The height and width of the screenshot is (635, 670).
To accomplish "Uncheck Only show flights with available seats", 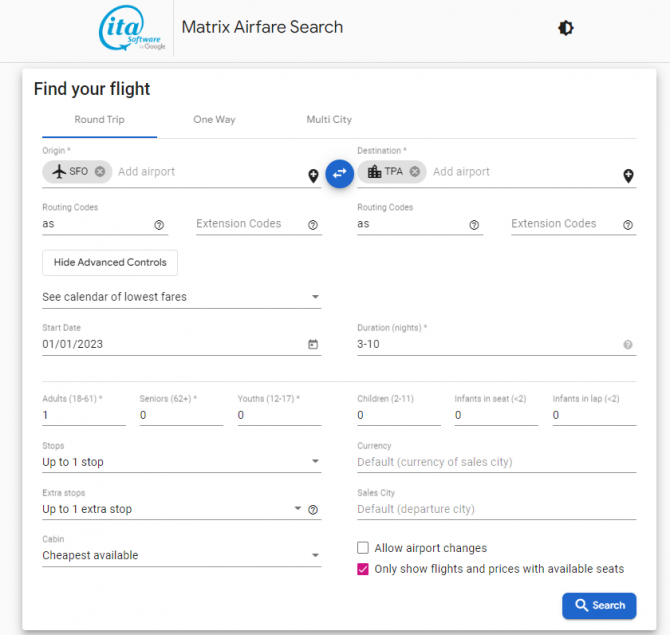I will [x=363, y=569].
